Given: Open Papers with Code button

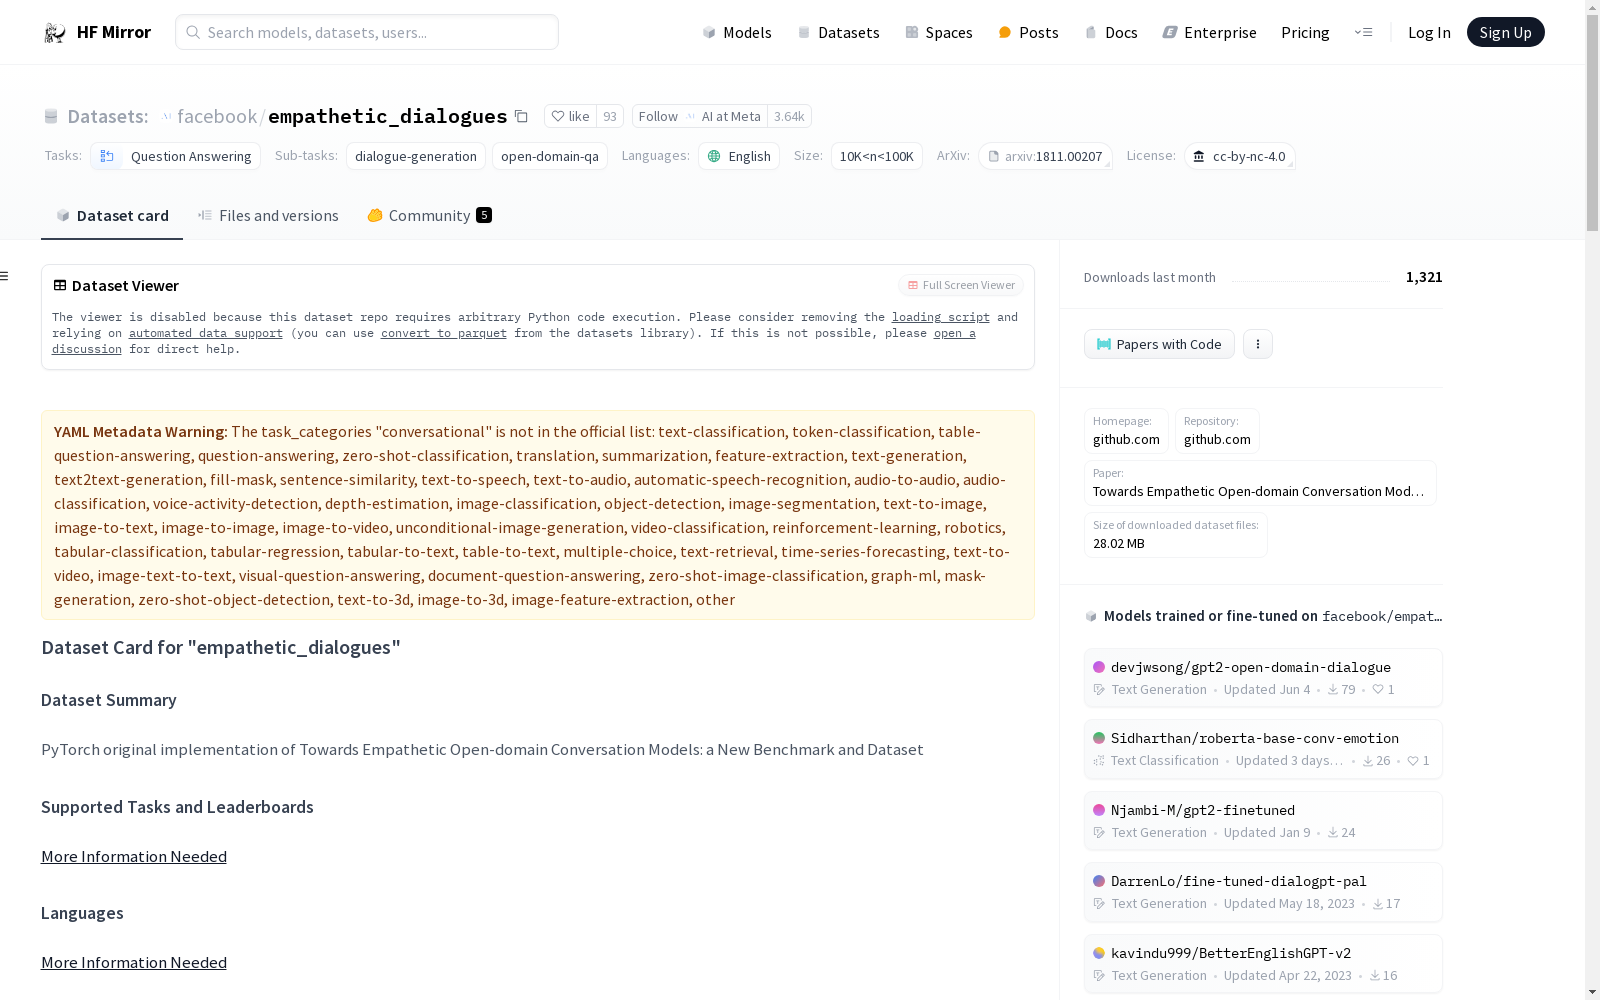Looking at the screenshot, I should pos(1159,344).
